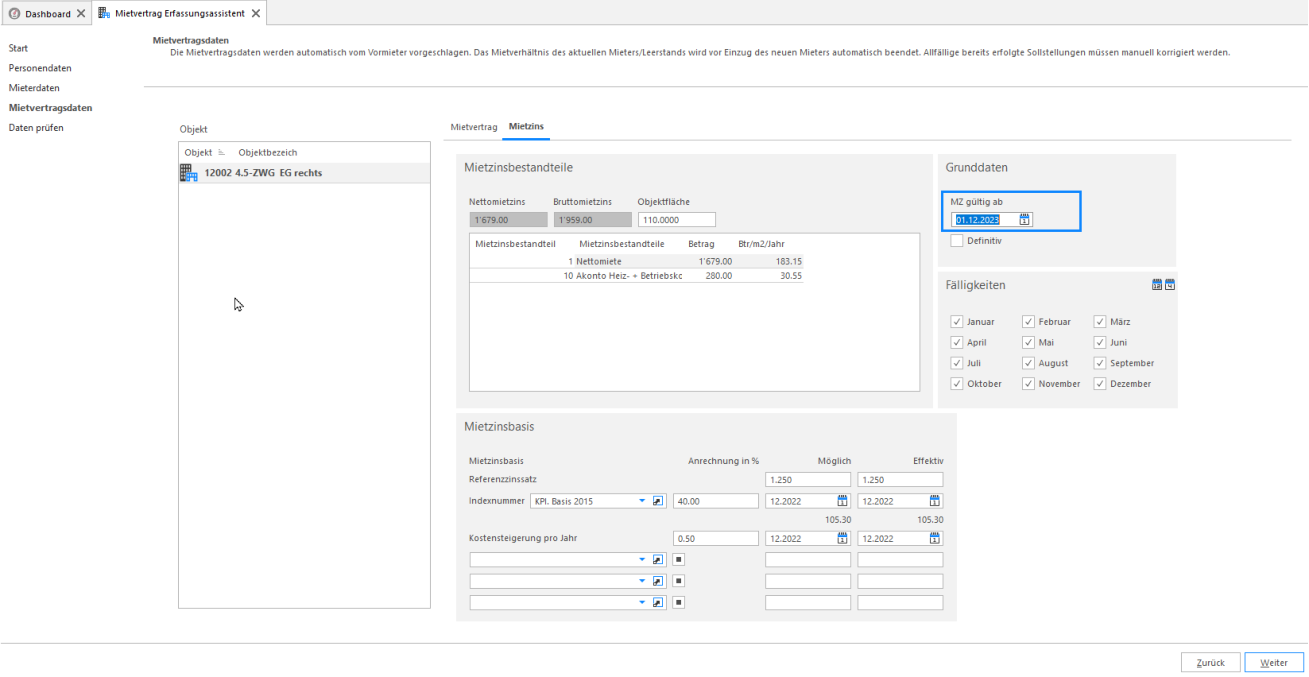Close the Dashboard tab
Viewport: 1309px width, 677px height.
click(x=81, y=13)
